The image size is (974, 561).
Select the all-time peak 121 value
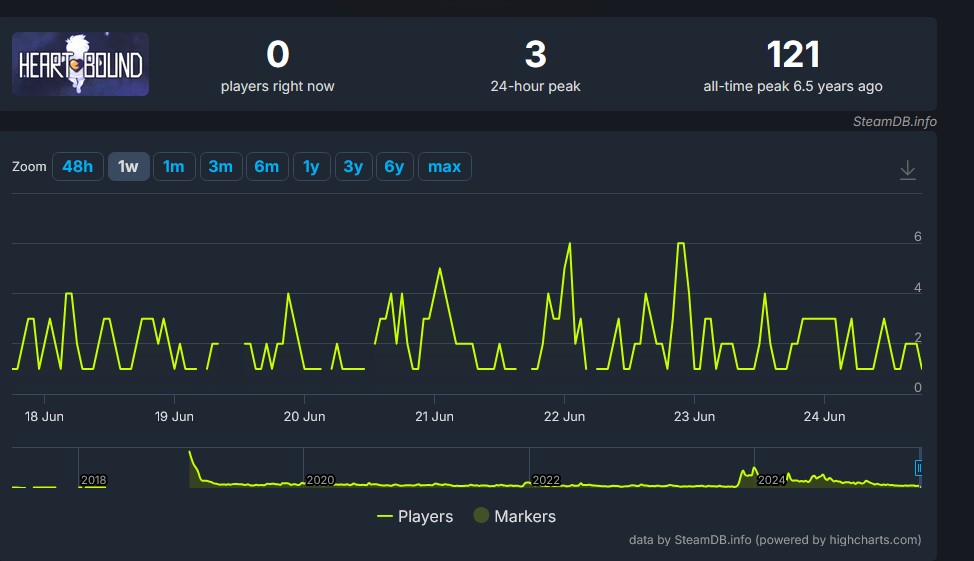tap(793, 55)
